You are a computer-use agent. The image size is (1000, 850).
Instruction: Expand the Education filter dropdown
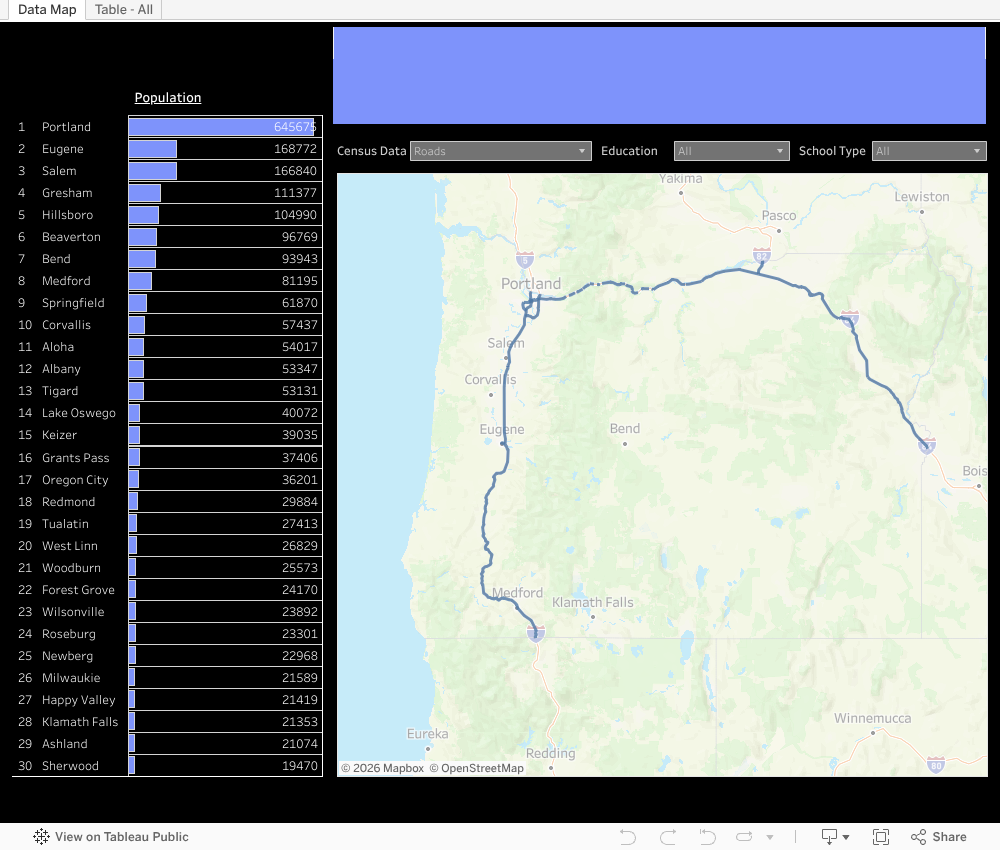pyautogui.click(x=731, y=150)
